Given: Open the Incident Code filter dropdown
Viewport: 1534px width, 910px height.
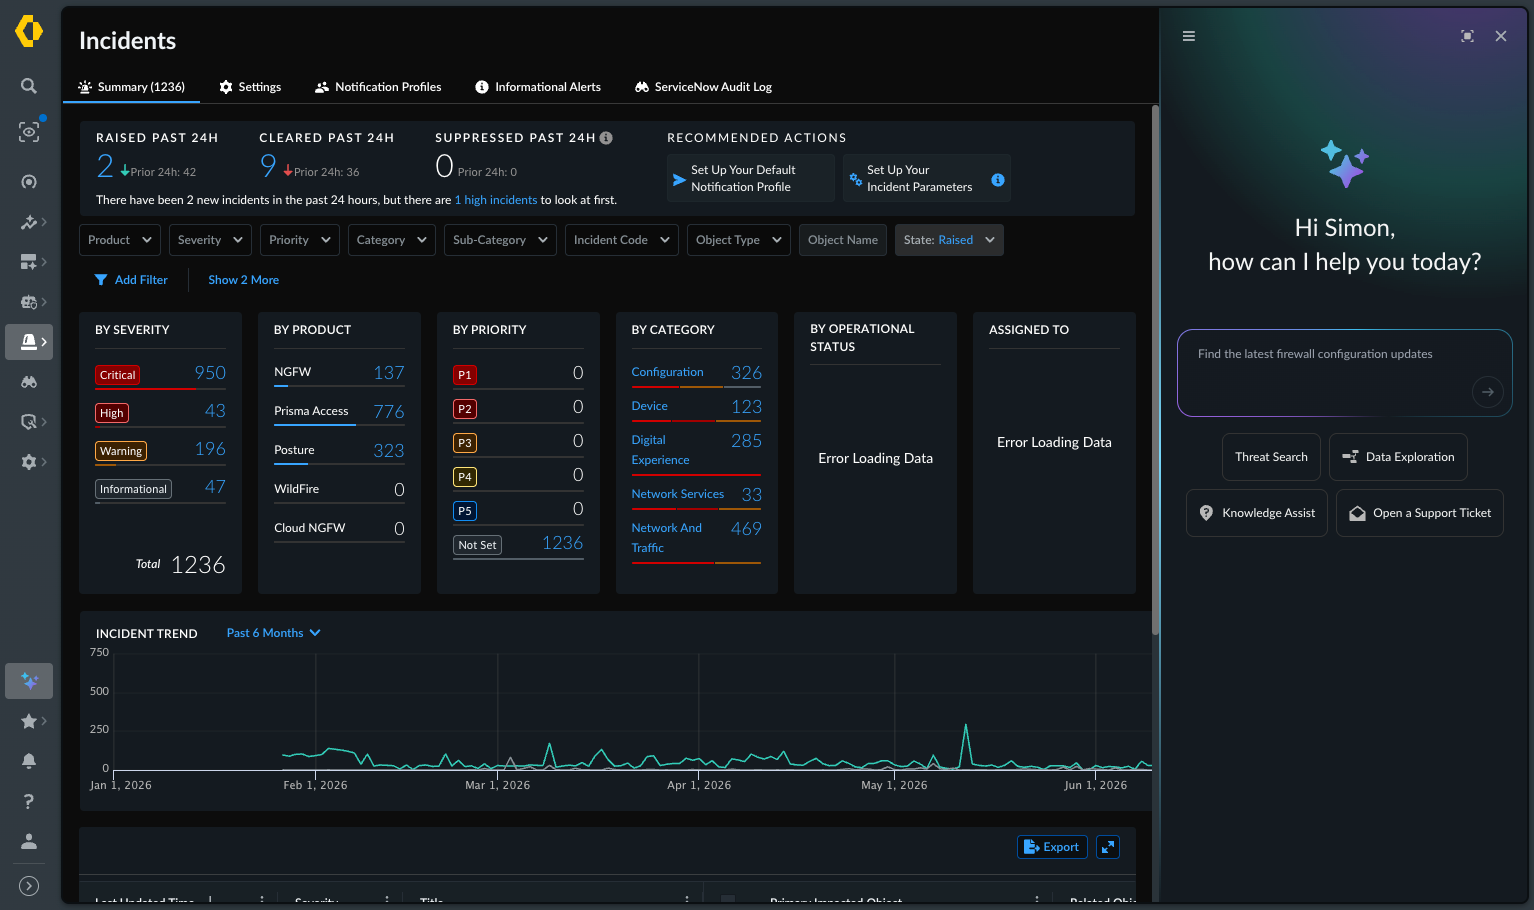Looking at the screenshot, I should [622, 240].
